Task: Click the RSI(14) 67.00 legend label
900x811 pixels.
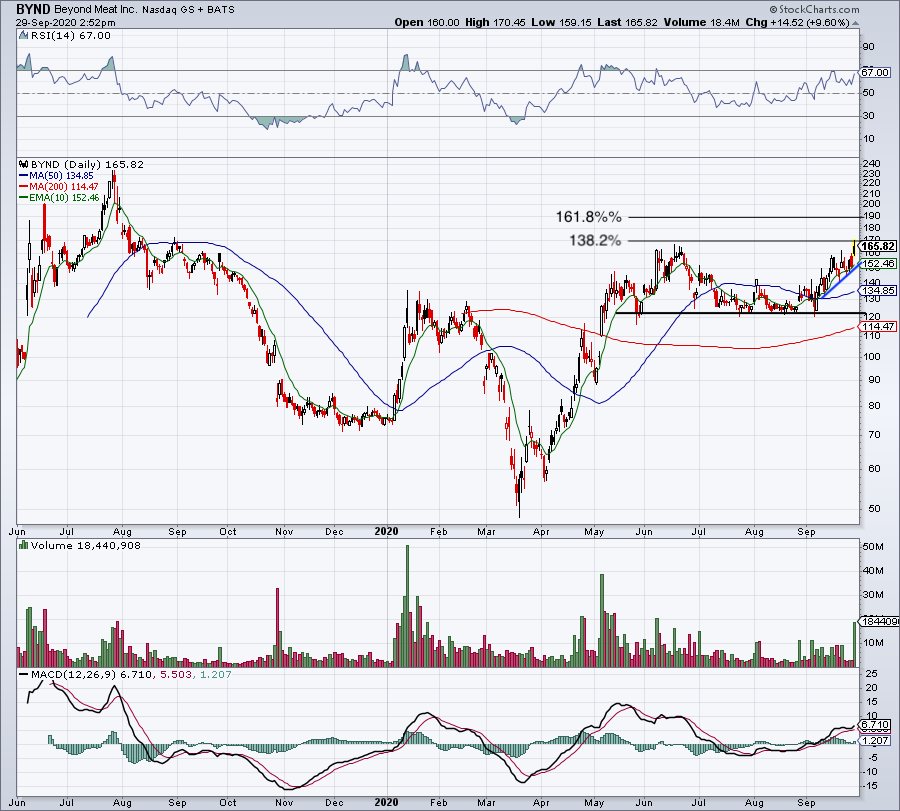Action: pyautogui.click(x=71, y=36)
